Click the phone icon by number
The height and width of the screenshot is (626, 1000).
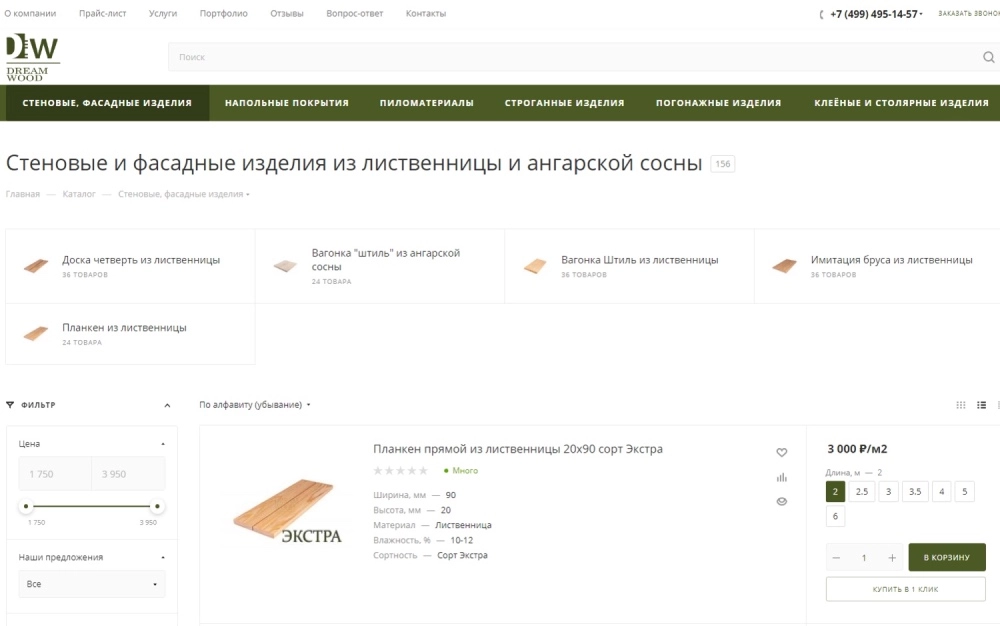click(x=821, y=14)
